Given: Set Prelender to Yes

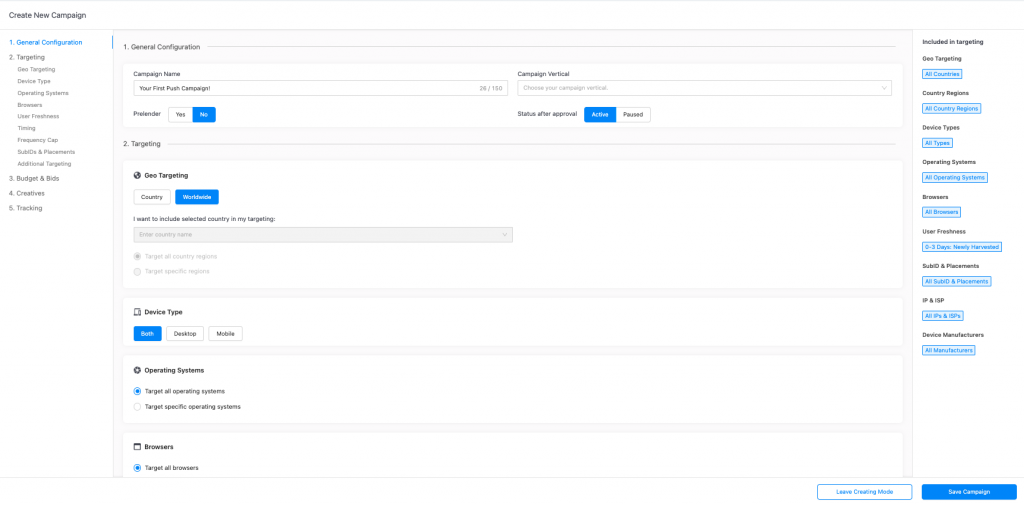Looking at the screenshot, I should point(180,115).
